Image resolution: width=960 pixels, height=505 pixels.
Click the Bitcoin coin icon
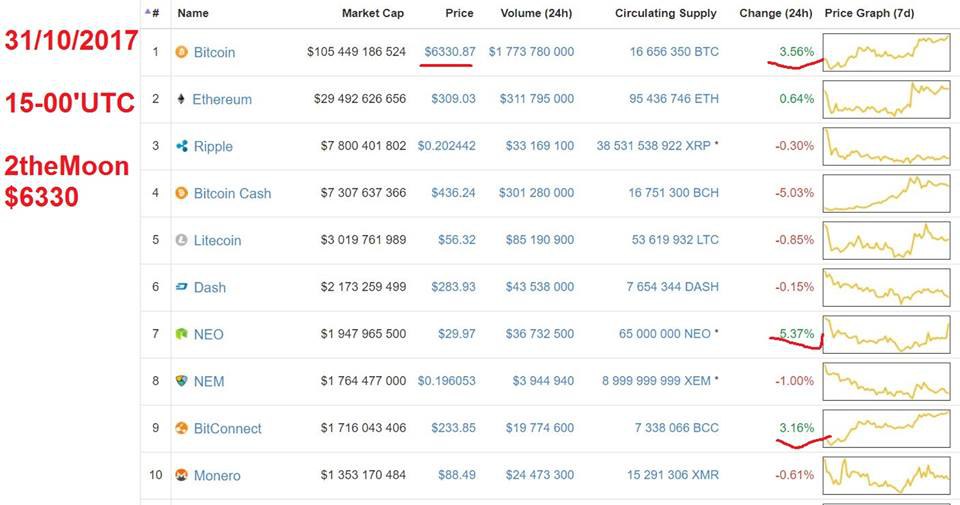181,52
